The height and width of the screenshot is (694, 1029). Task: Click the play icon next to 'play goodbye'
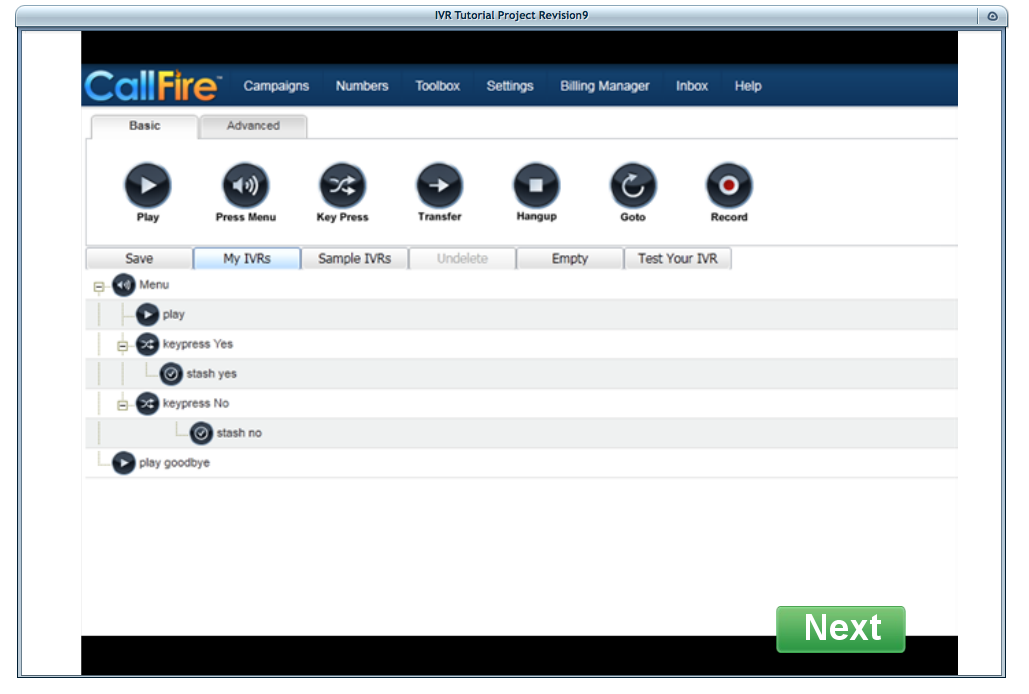coord(123,463)
